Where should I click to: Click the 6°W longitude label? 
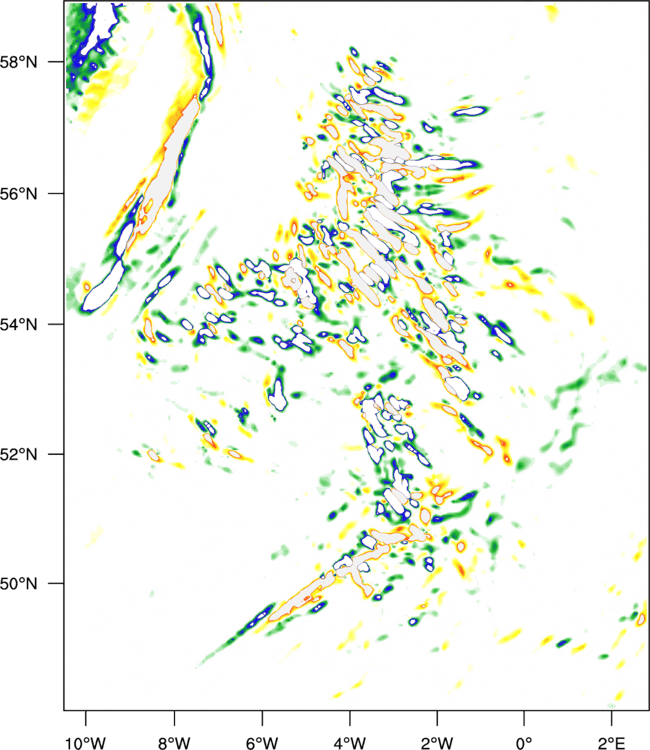click(262, 743)
